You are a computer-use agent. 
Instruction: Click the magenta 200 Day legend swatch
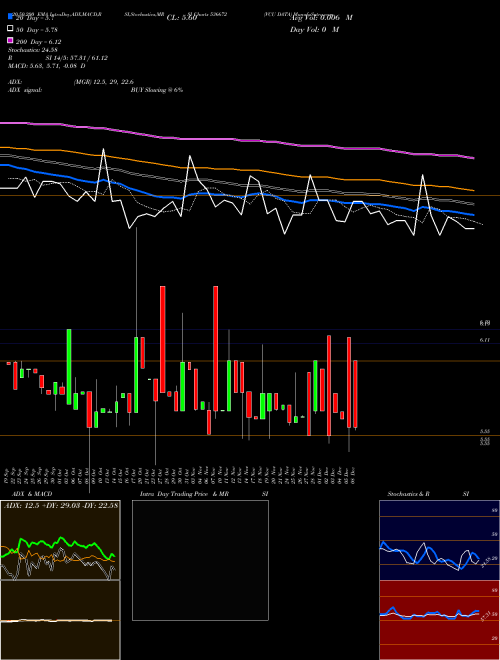[x=10, y=40]
